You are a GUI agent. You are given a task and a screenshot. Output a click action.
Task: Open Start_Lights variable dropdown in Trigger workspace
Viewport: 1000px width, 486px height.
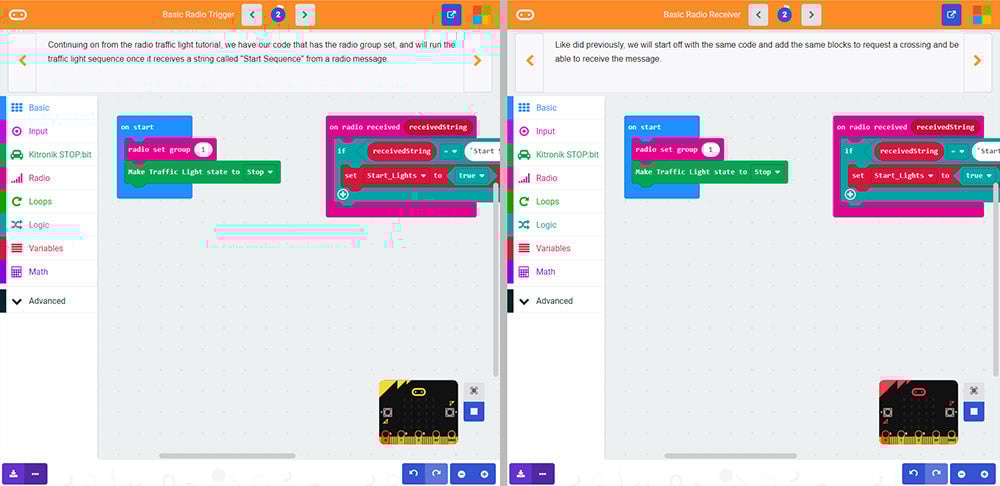pos(396,175)
